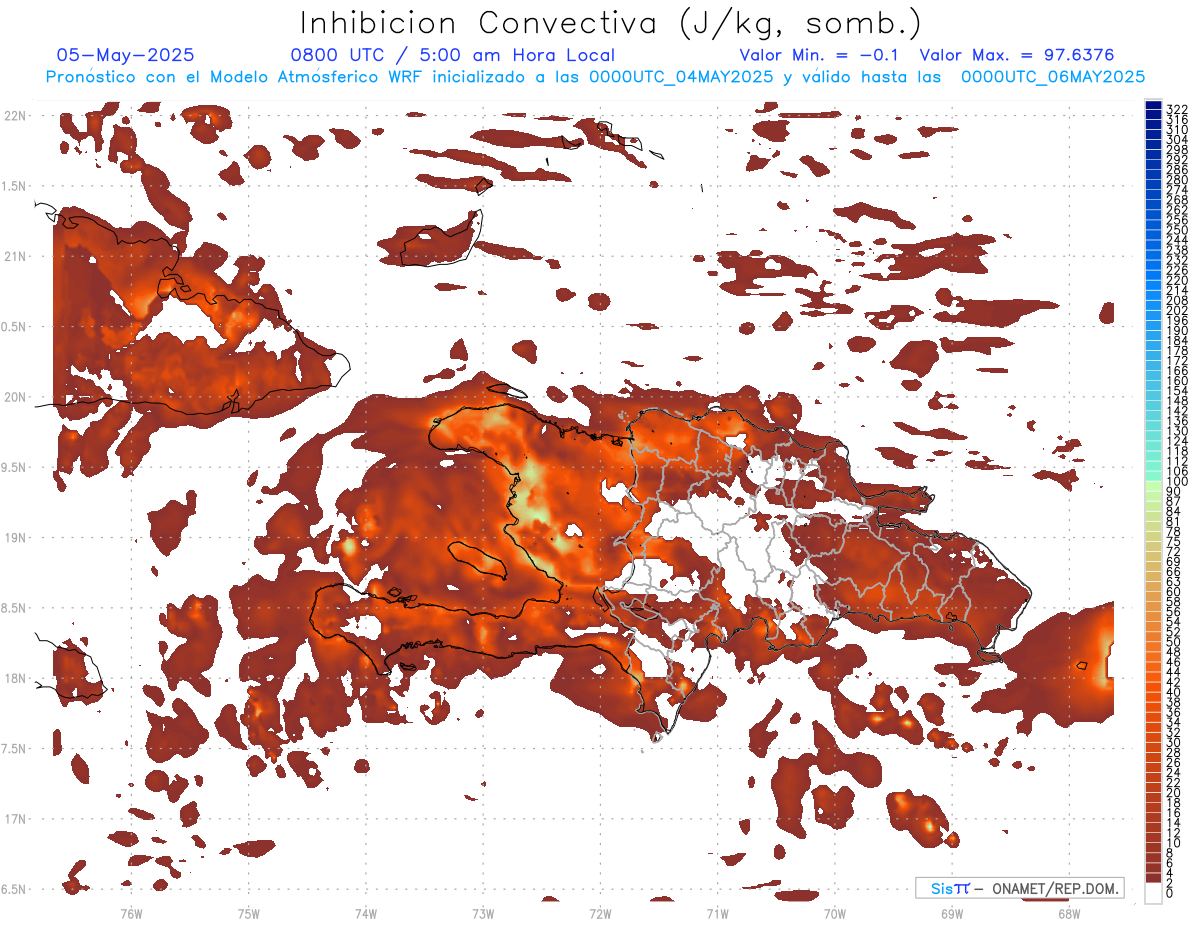Click the '17N' latitude label

[15, 819]
